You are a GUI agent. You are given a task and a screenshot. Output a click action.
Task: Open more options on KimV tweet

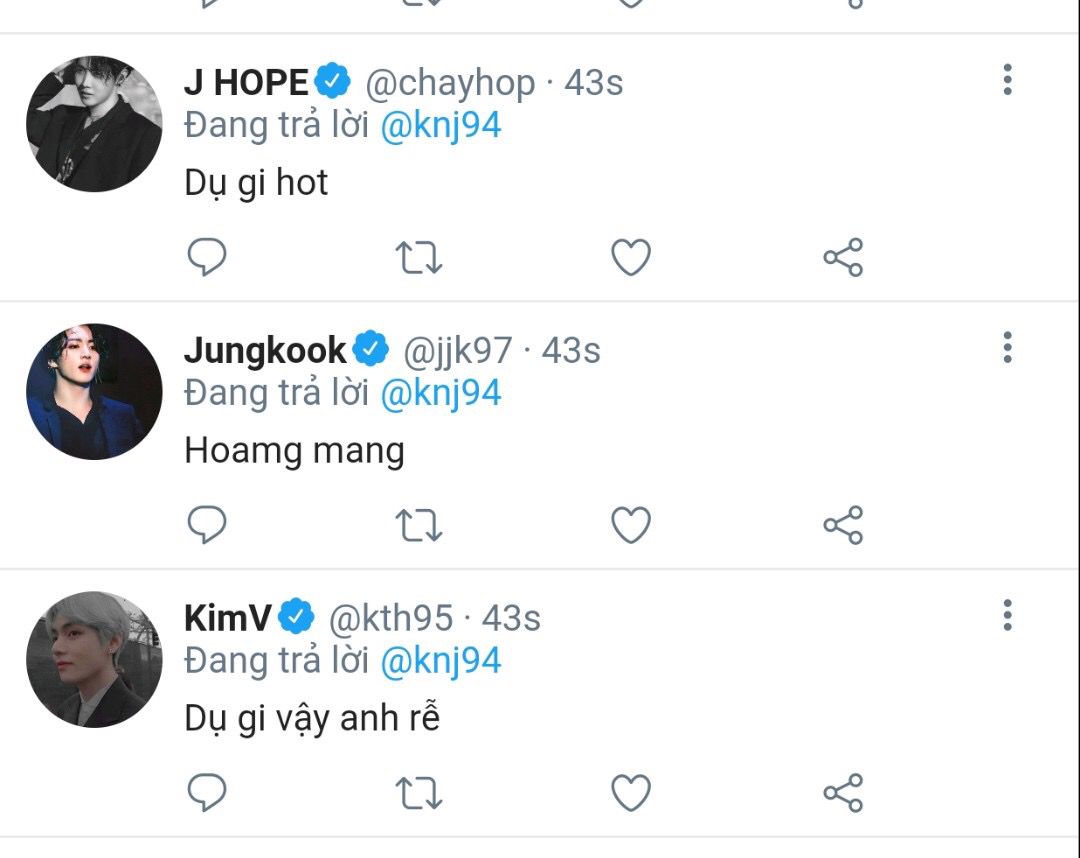pyautogui.click(x=1007, y=615)
